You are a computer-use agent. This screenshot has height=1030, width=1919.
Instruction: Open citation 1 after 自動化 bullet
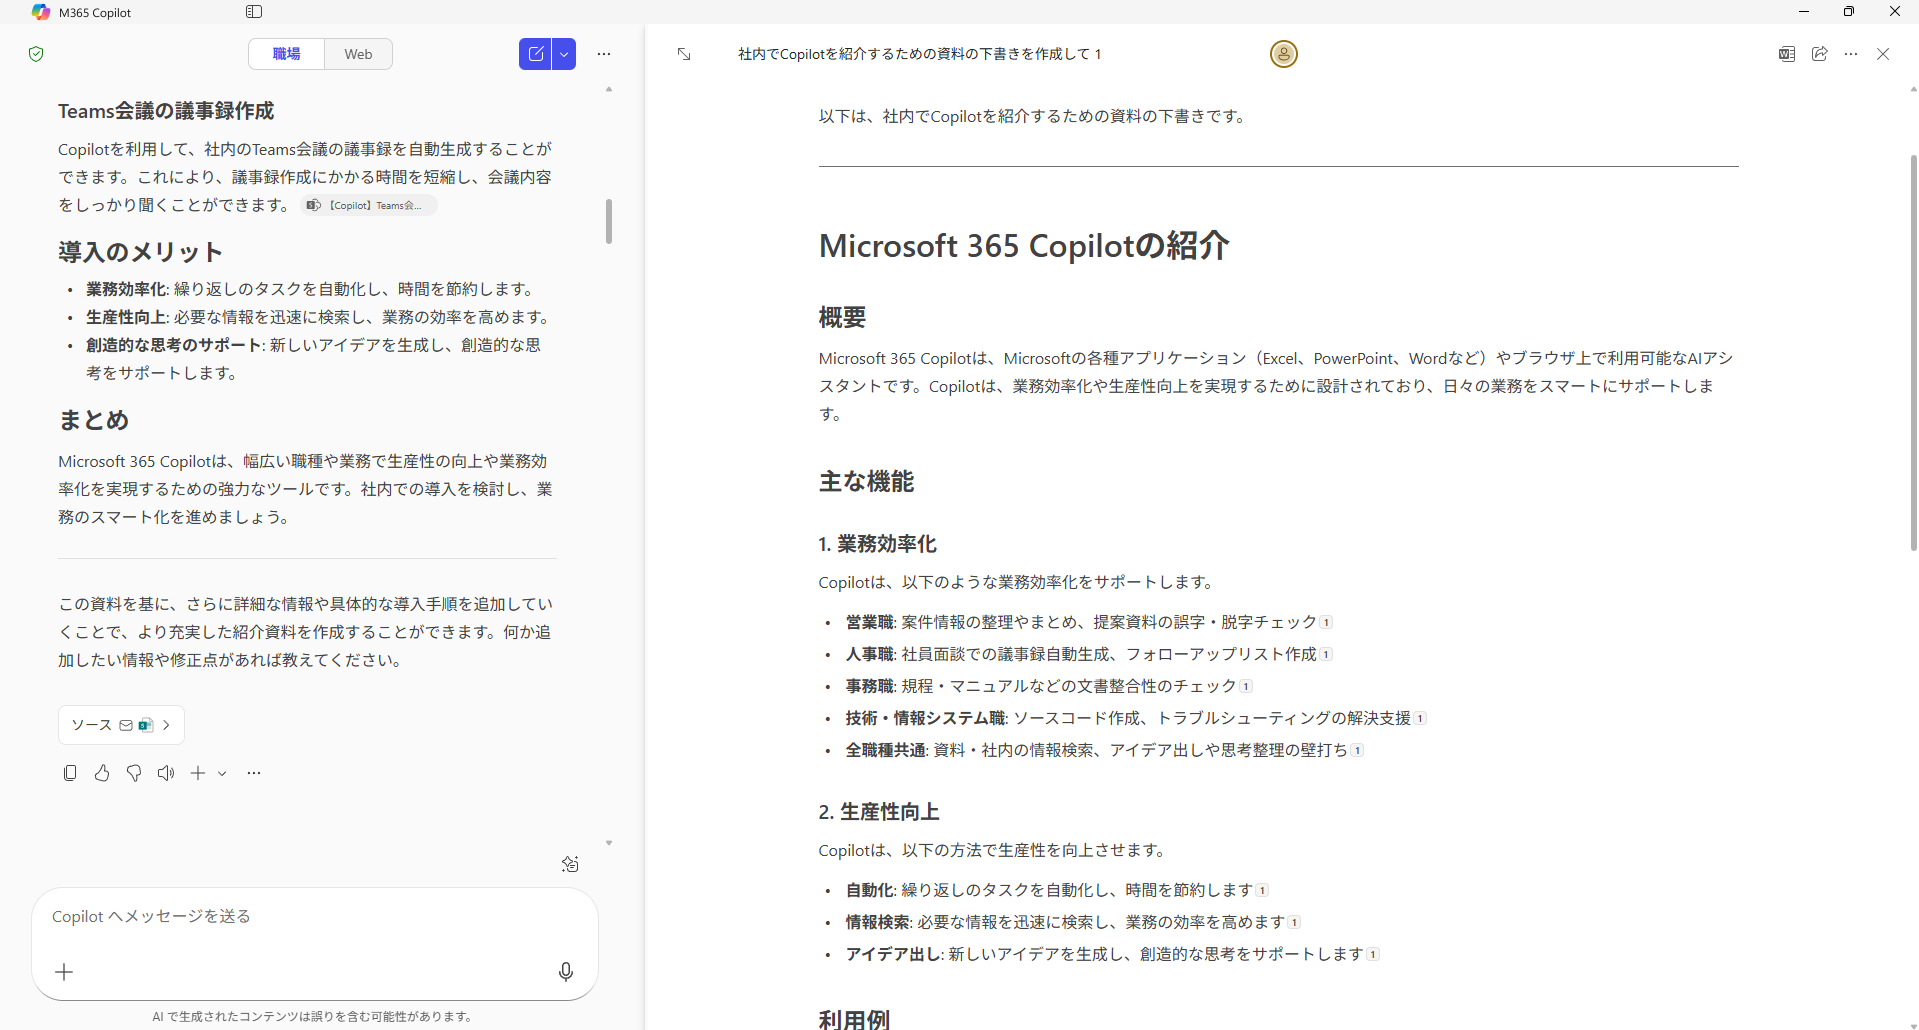1262,890
